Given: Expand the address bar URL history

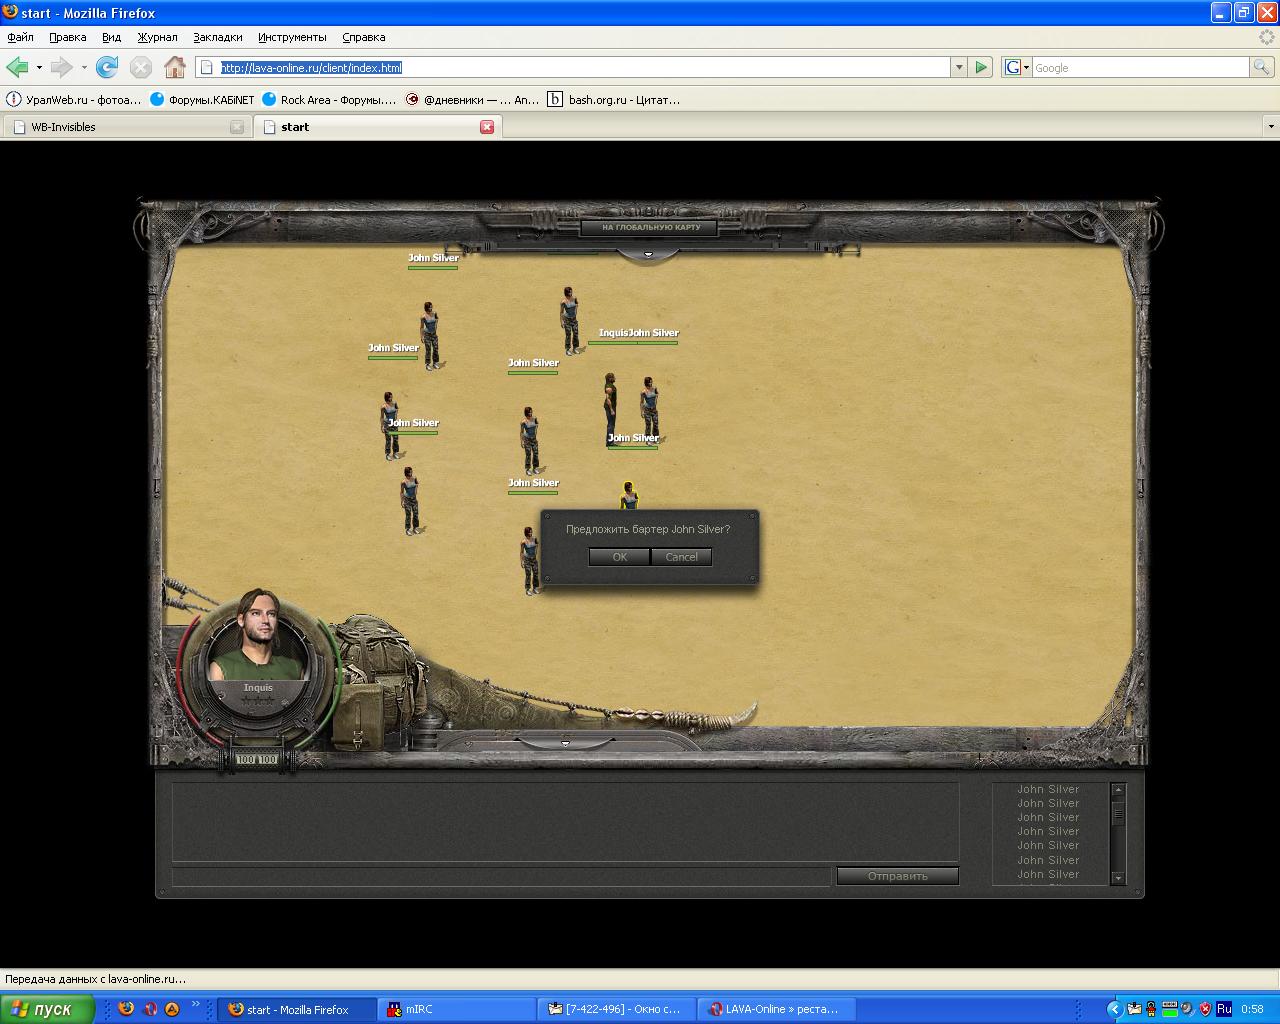Looking at the screenshot, I should (x=959, y=67).
